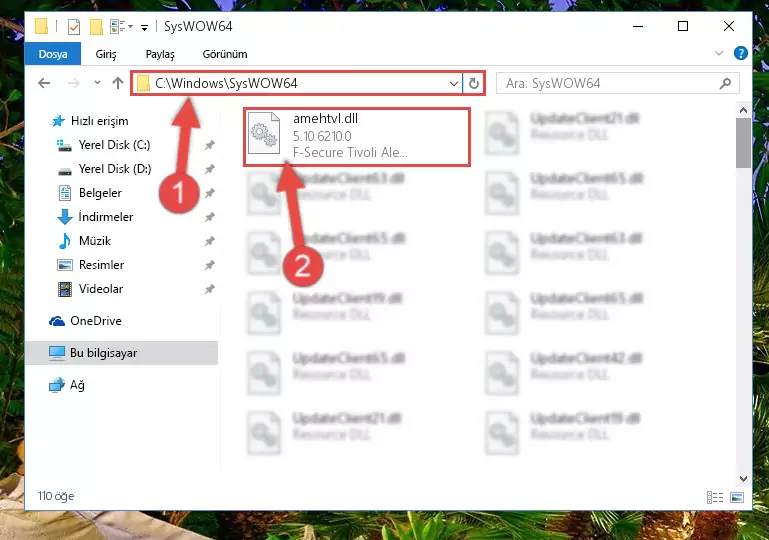769x540 pixels.
Task: Open Resimler folder in the sidebar
Action: tap(101, 265)
